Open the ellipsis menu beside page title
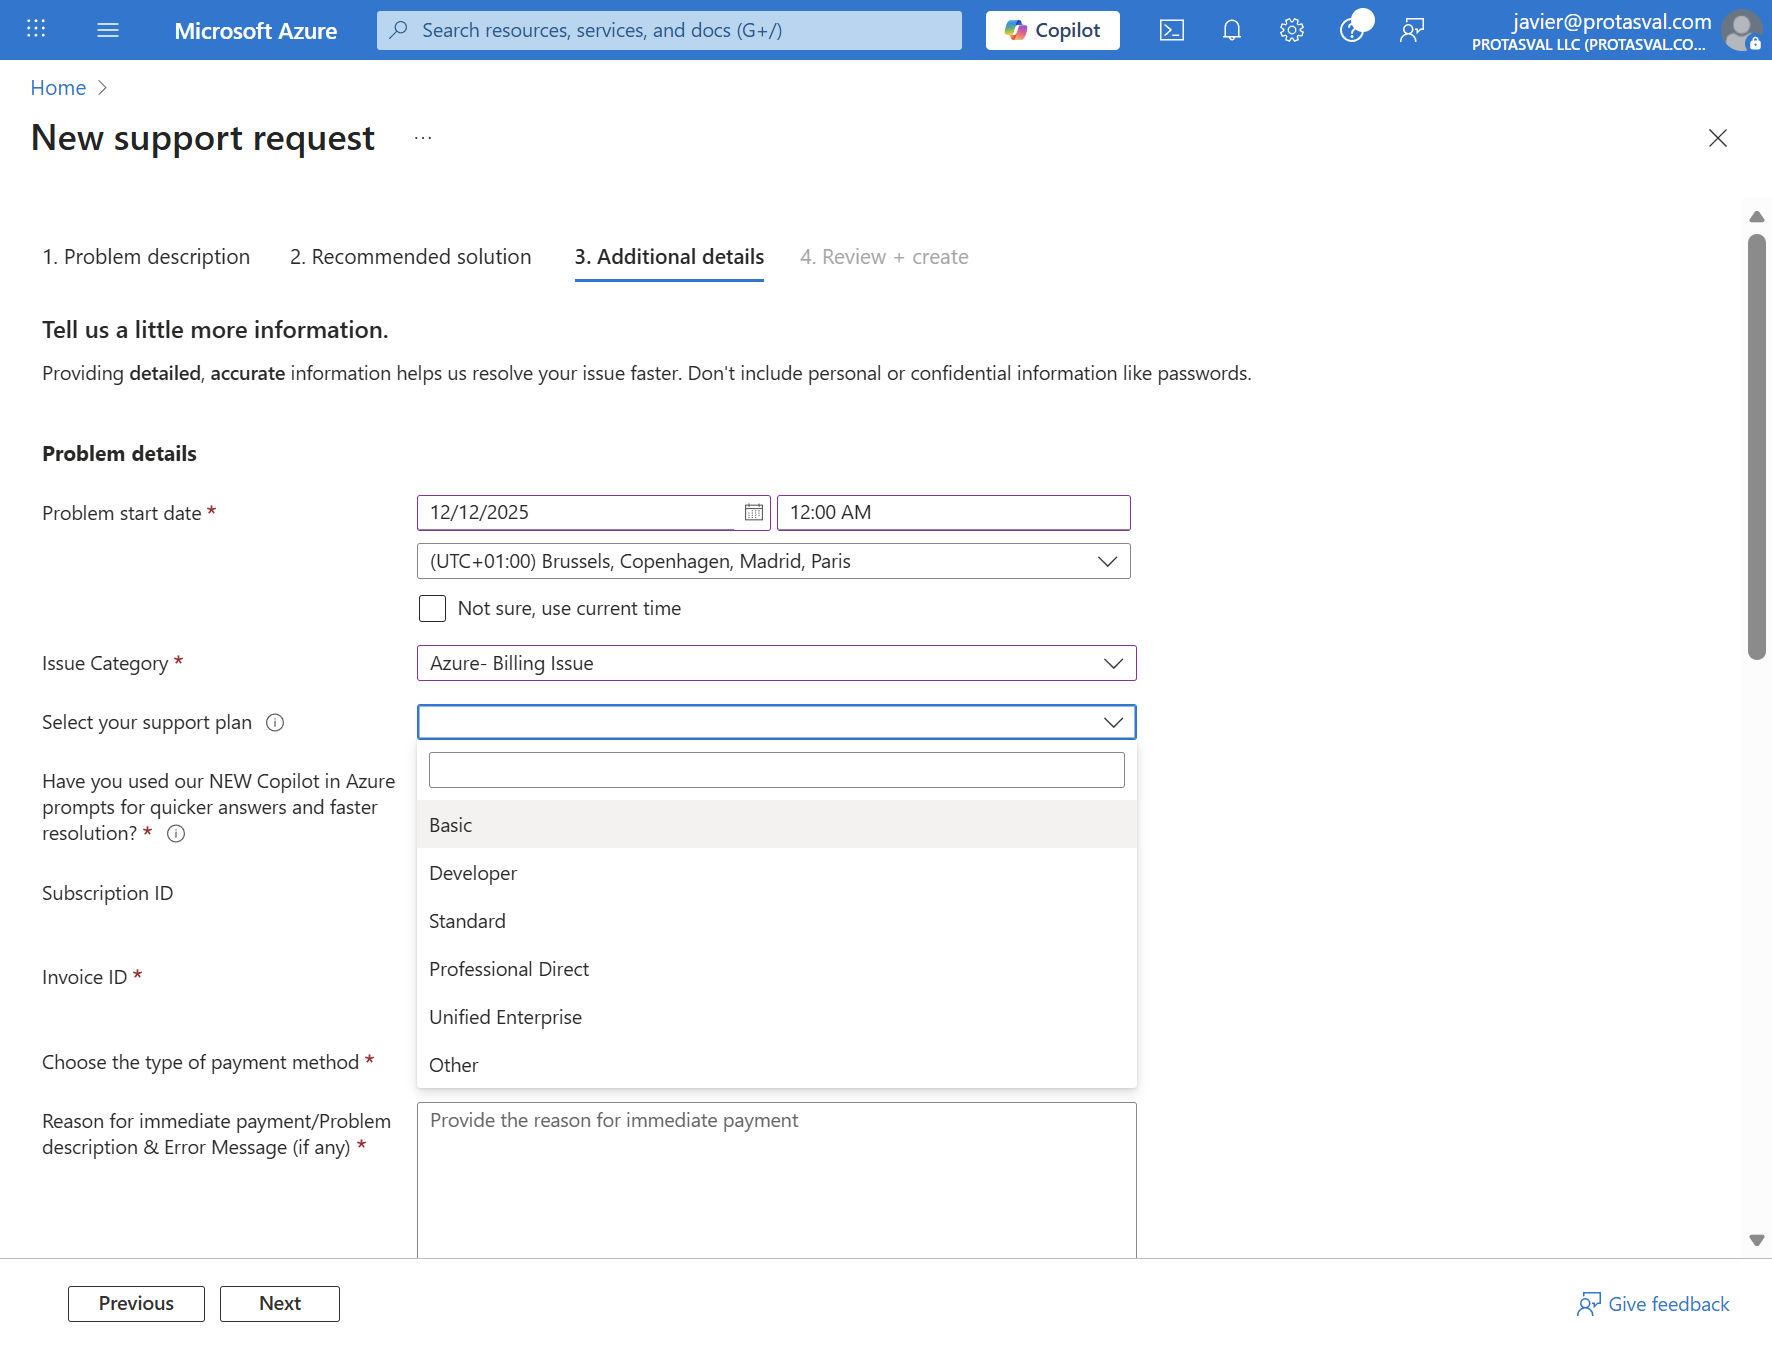 [423, 138]
